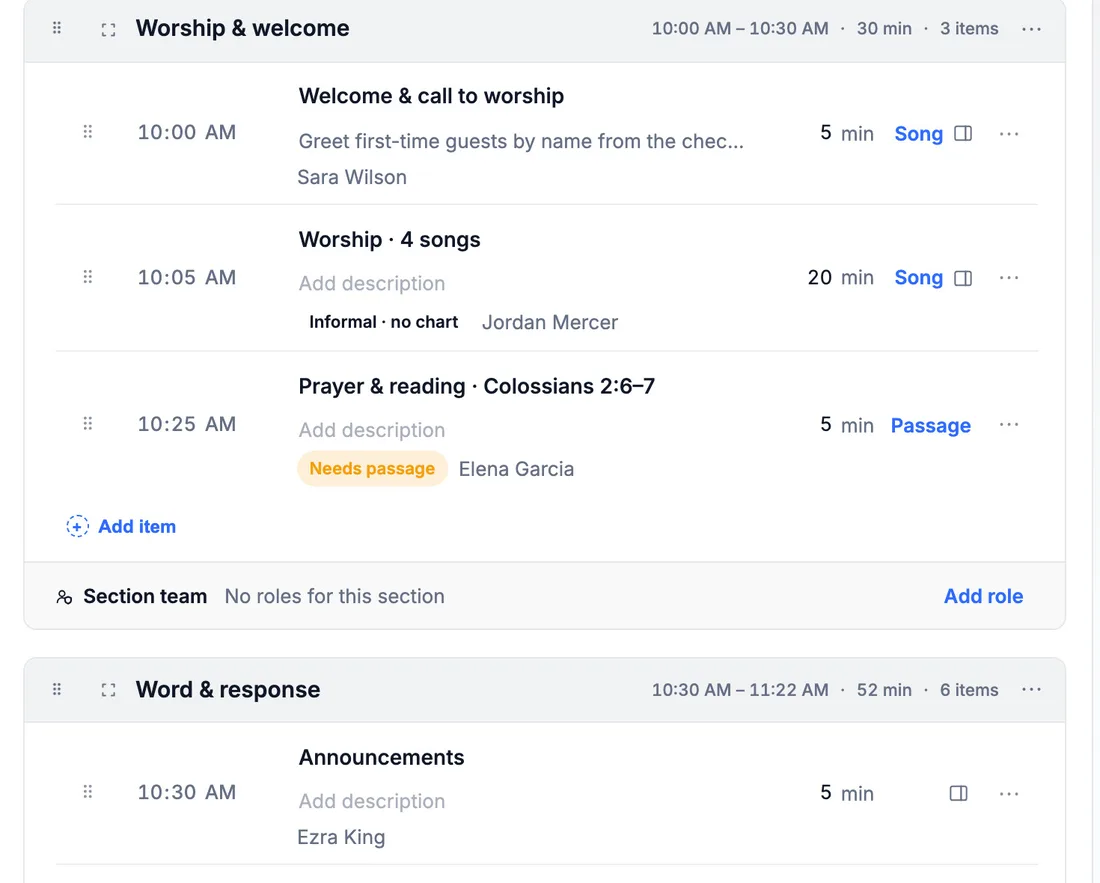This screenshot has width=1100, height=883.
Task: Open the Worship & welcome section more menu
Action: pyautogui.click(x=1031, y=29)
